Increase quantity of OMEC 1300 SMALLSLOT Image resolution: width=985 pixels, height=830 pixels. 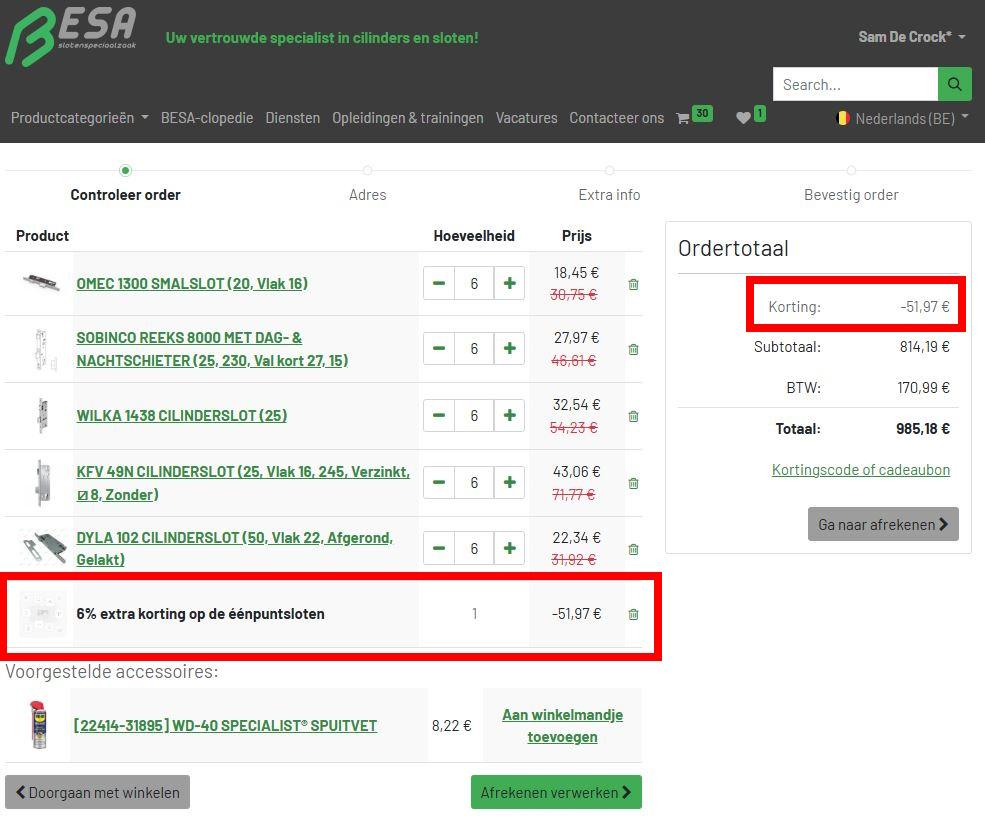click(x=509, y=284)
